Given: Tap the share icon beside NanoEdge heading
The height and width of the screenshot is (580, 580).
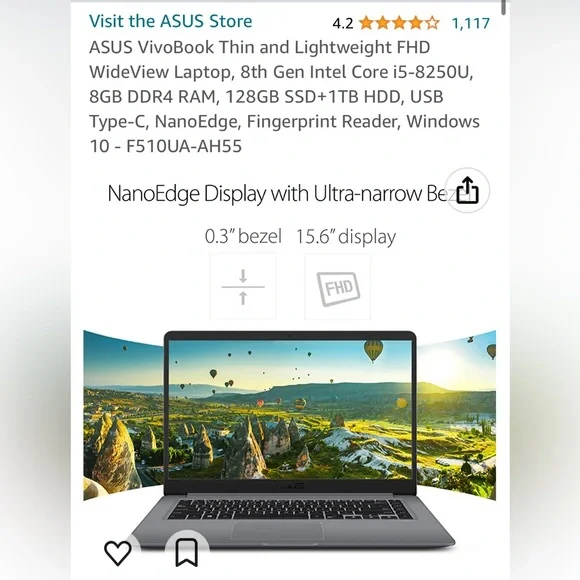Looking at the screenshot, I should (467, 190).
